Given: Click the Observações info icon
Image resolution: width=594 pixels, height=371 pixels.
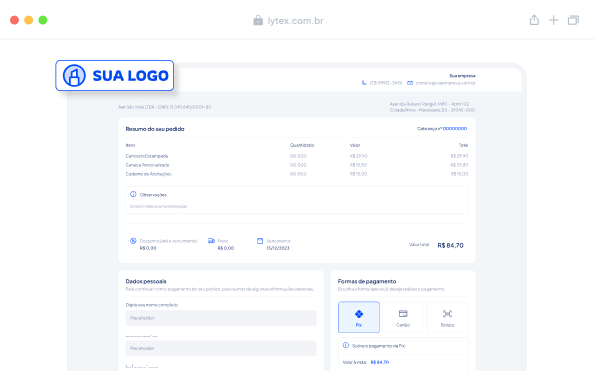Looking at the screenshot, I should pyautogui.click(x=133, y=194).
